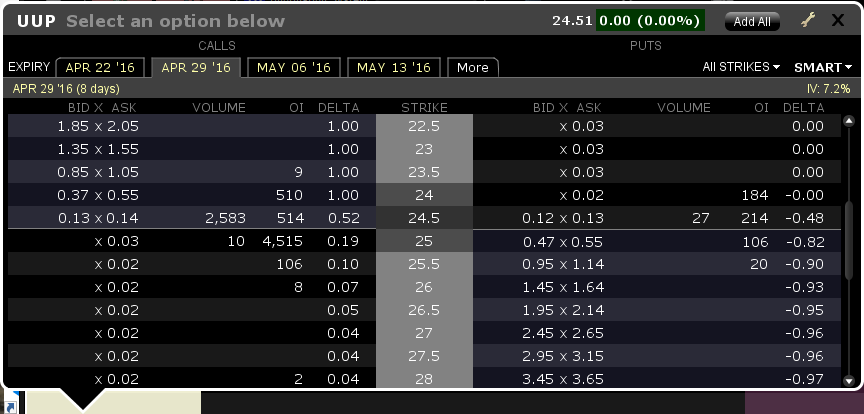Click put volume 27
Screen dimensions: 864x414
pyautogui.click(x=701, y=218)
